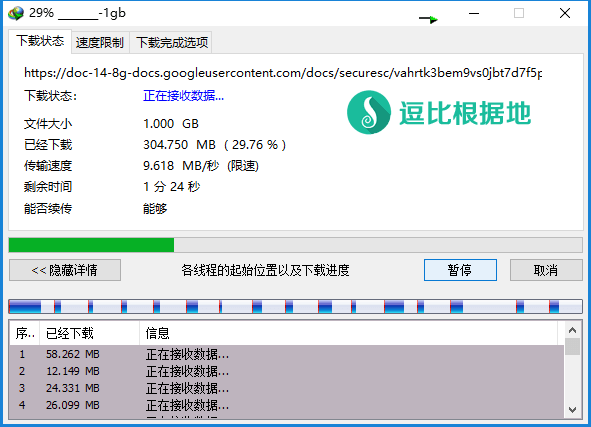Viewport: 591px width, 427px height.
Task: Select thread row 1 with 58.262 MB
Action: pyautogui.click(x=286, y=354)
